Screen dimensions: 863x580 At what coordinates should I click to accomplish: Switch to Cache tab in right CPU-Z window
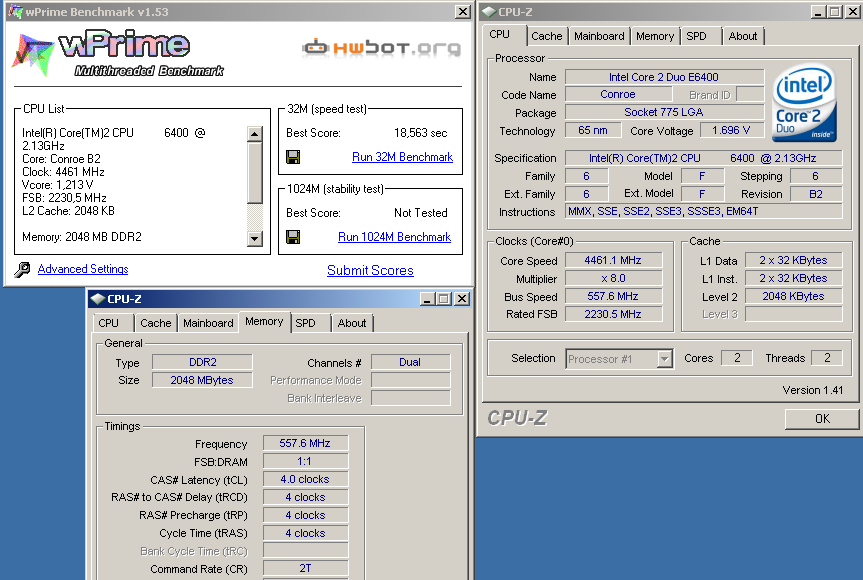547,36
